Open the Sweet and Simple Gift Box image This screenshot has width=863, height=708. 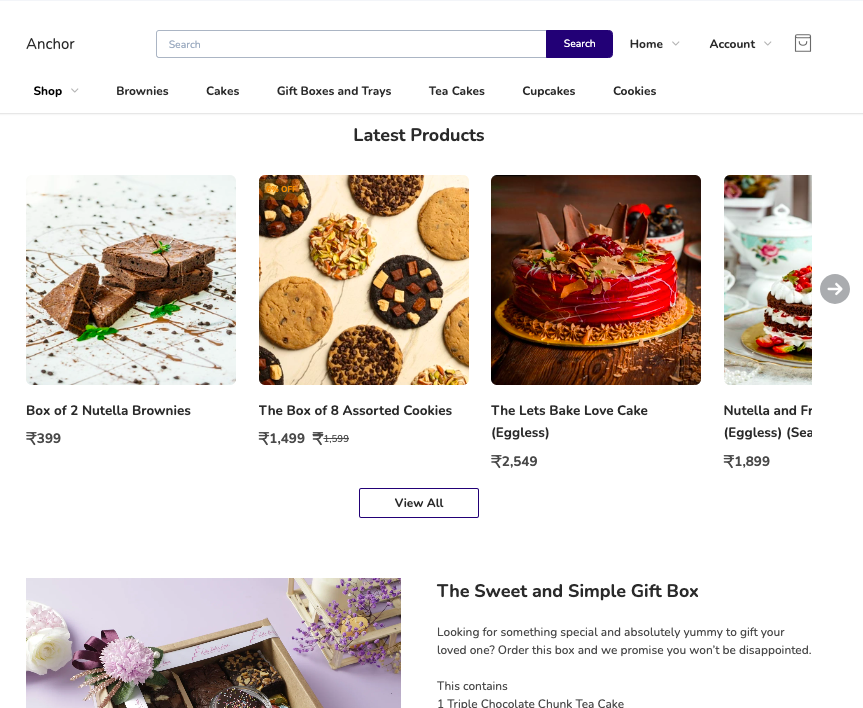tap(214, 643)
